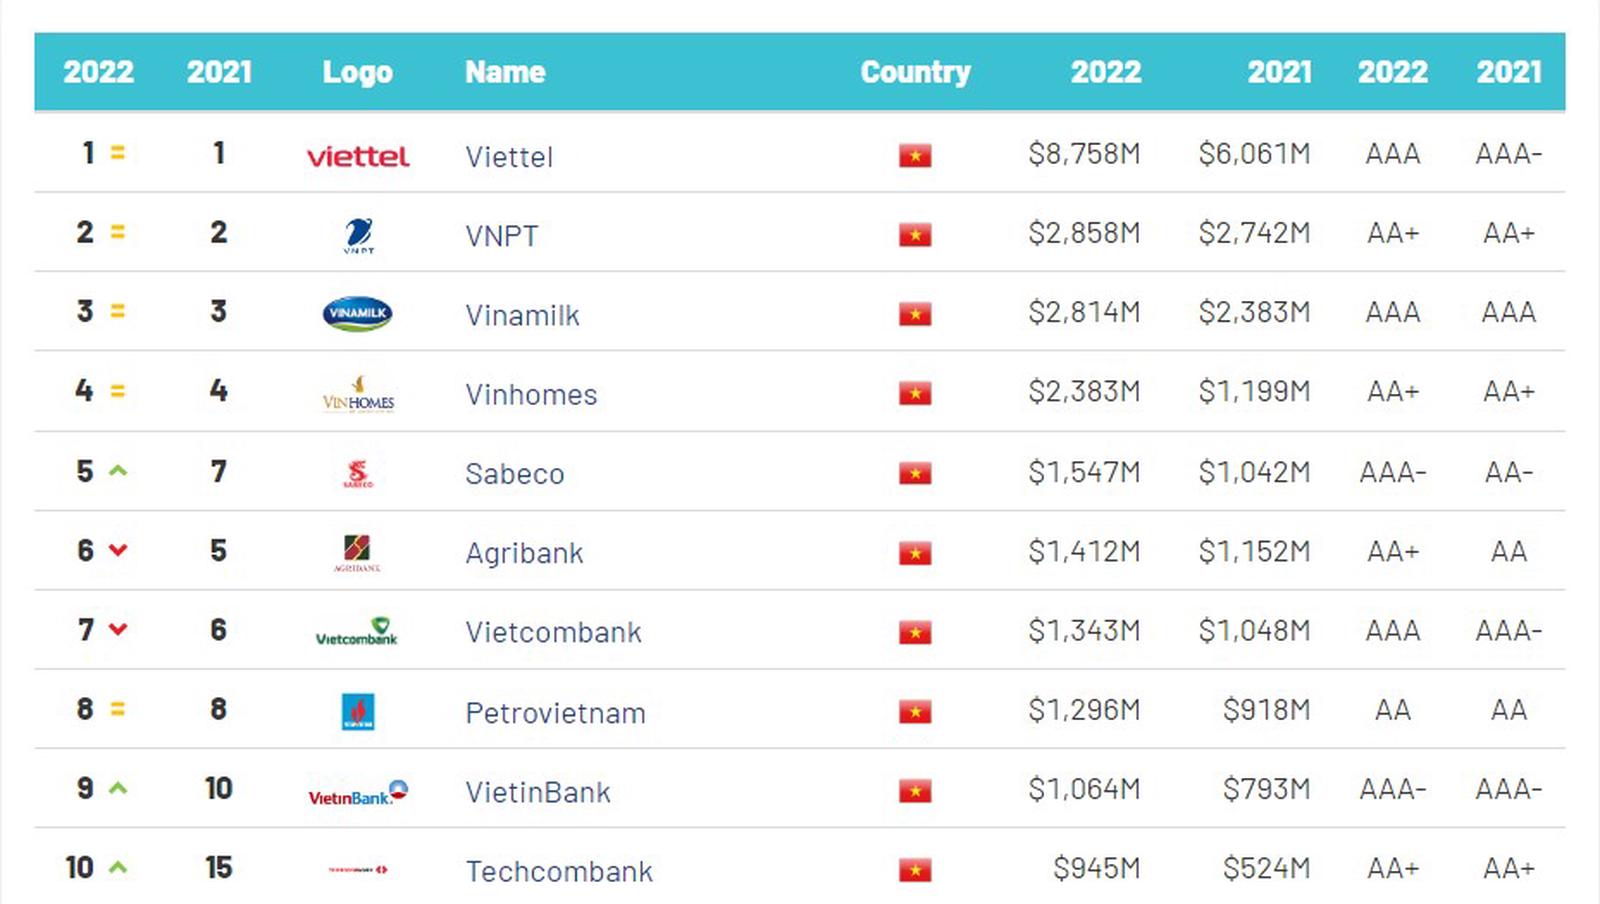Click the Techcombank logo
The width and height of the screenshot is (1600, 904).
pos(358,870)
